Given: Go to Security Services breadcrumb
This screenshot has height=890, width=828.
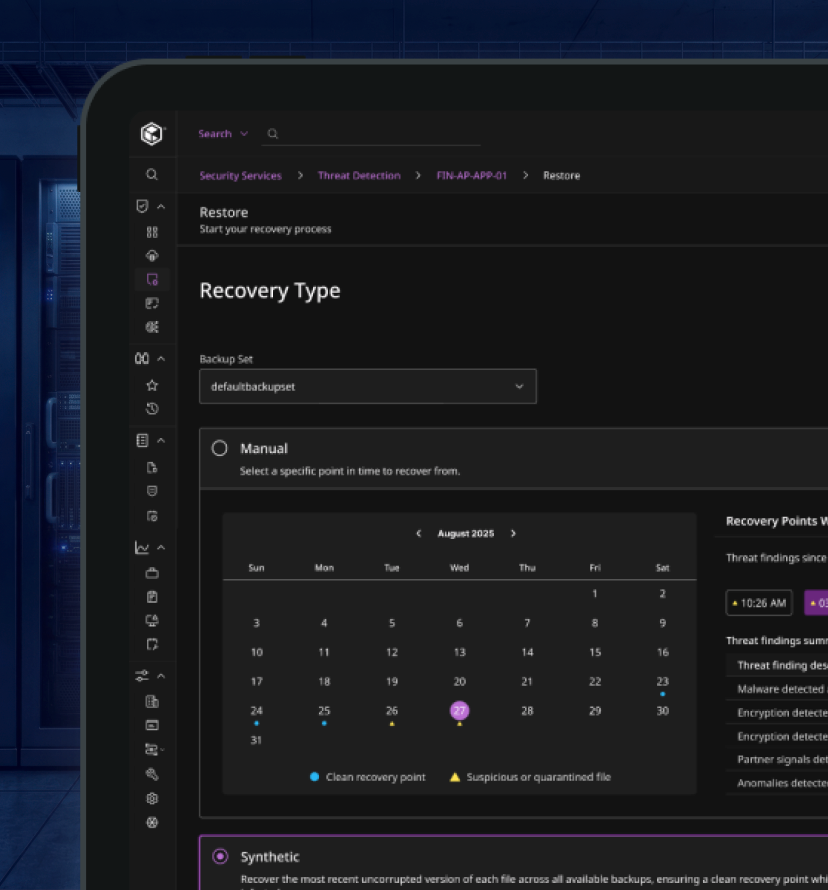Looking at the screenshot, I should click(x=240, y=176).
